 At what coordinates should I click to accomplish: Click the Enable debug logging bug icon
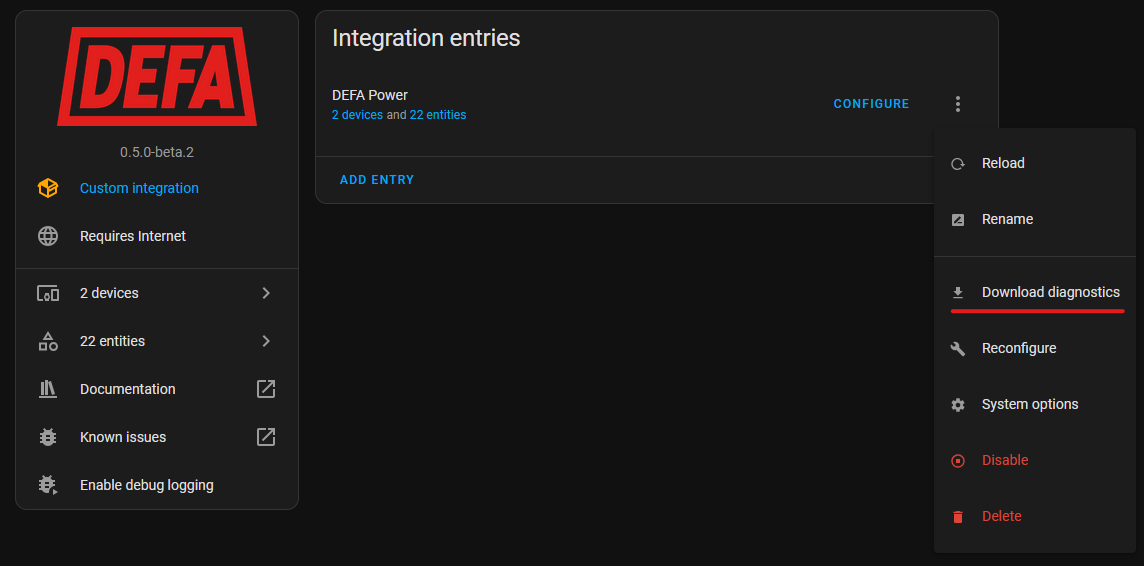[48, 485]
